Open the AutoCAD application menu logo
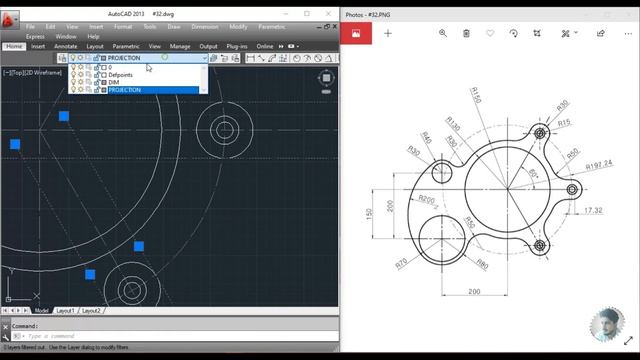This screenshot has width=640, height=360. tap(9, 19)
